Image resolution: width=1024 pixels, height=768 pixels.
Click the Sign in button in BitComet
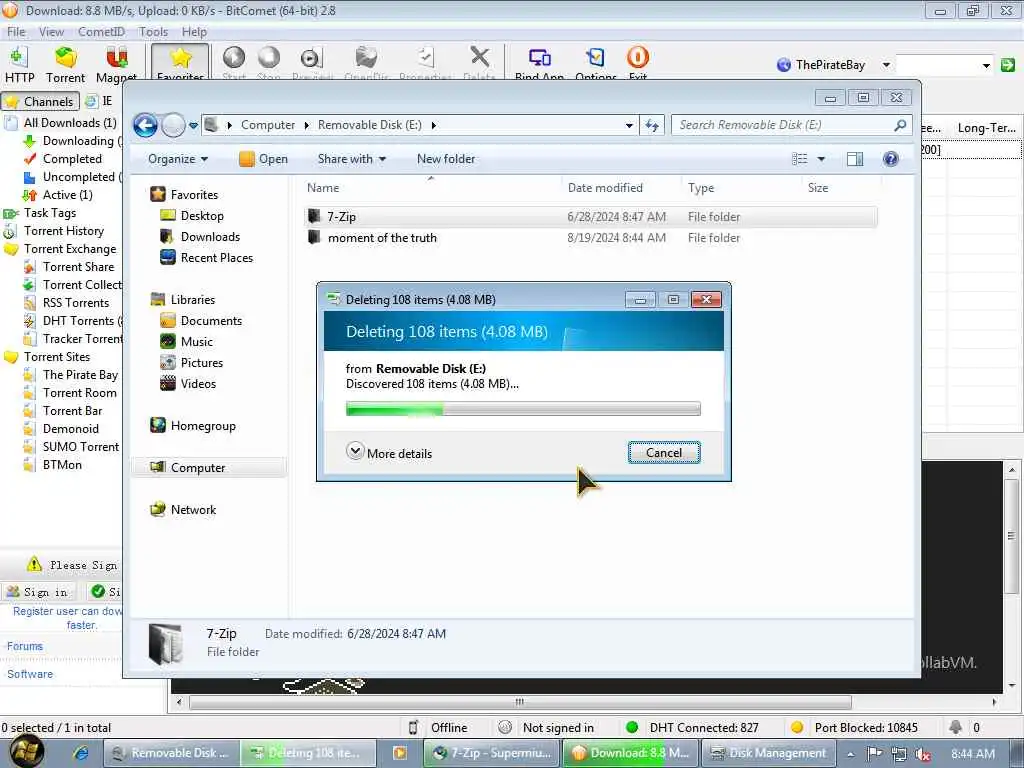[38, 592]
